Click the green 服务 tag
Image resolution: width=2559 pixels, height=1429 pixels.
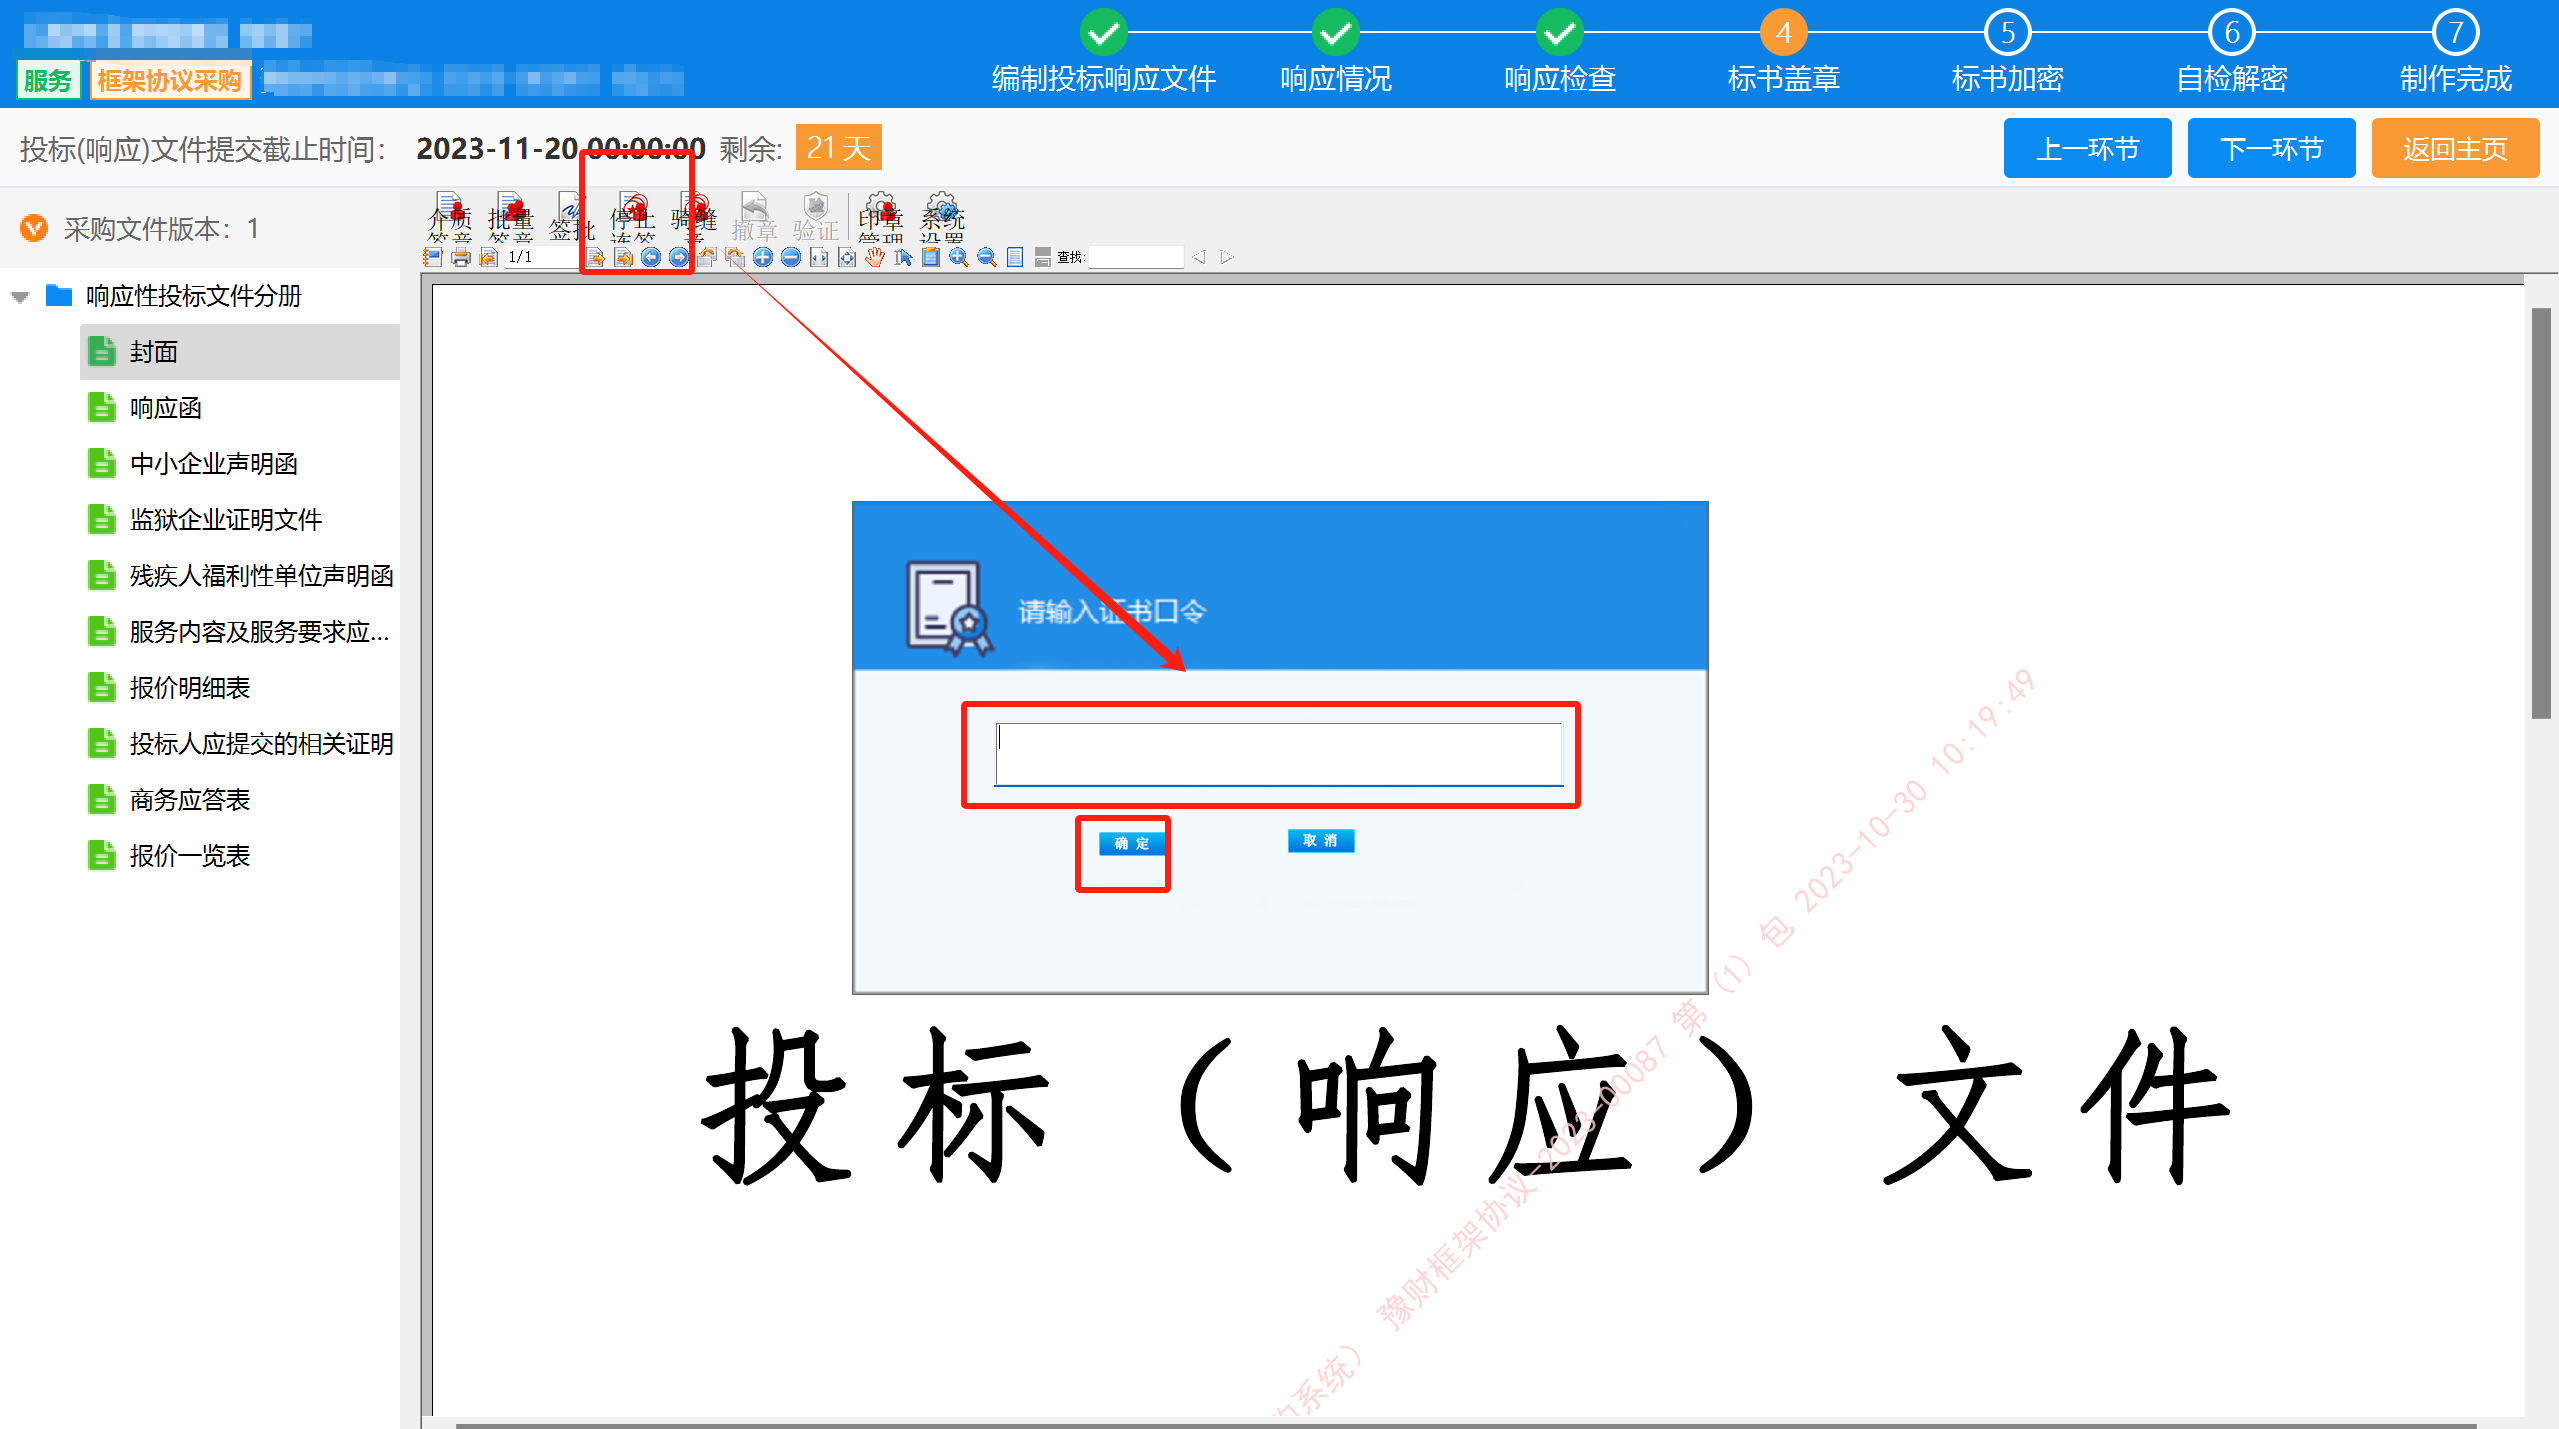coord(48,80)
